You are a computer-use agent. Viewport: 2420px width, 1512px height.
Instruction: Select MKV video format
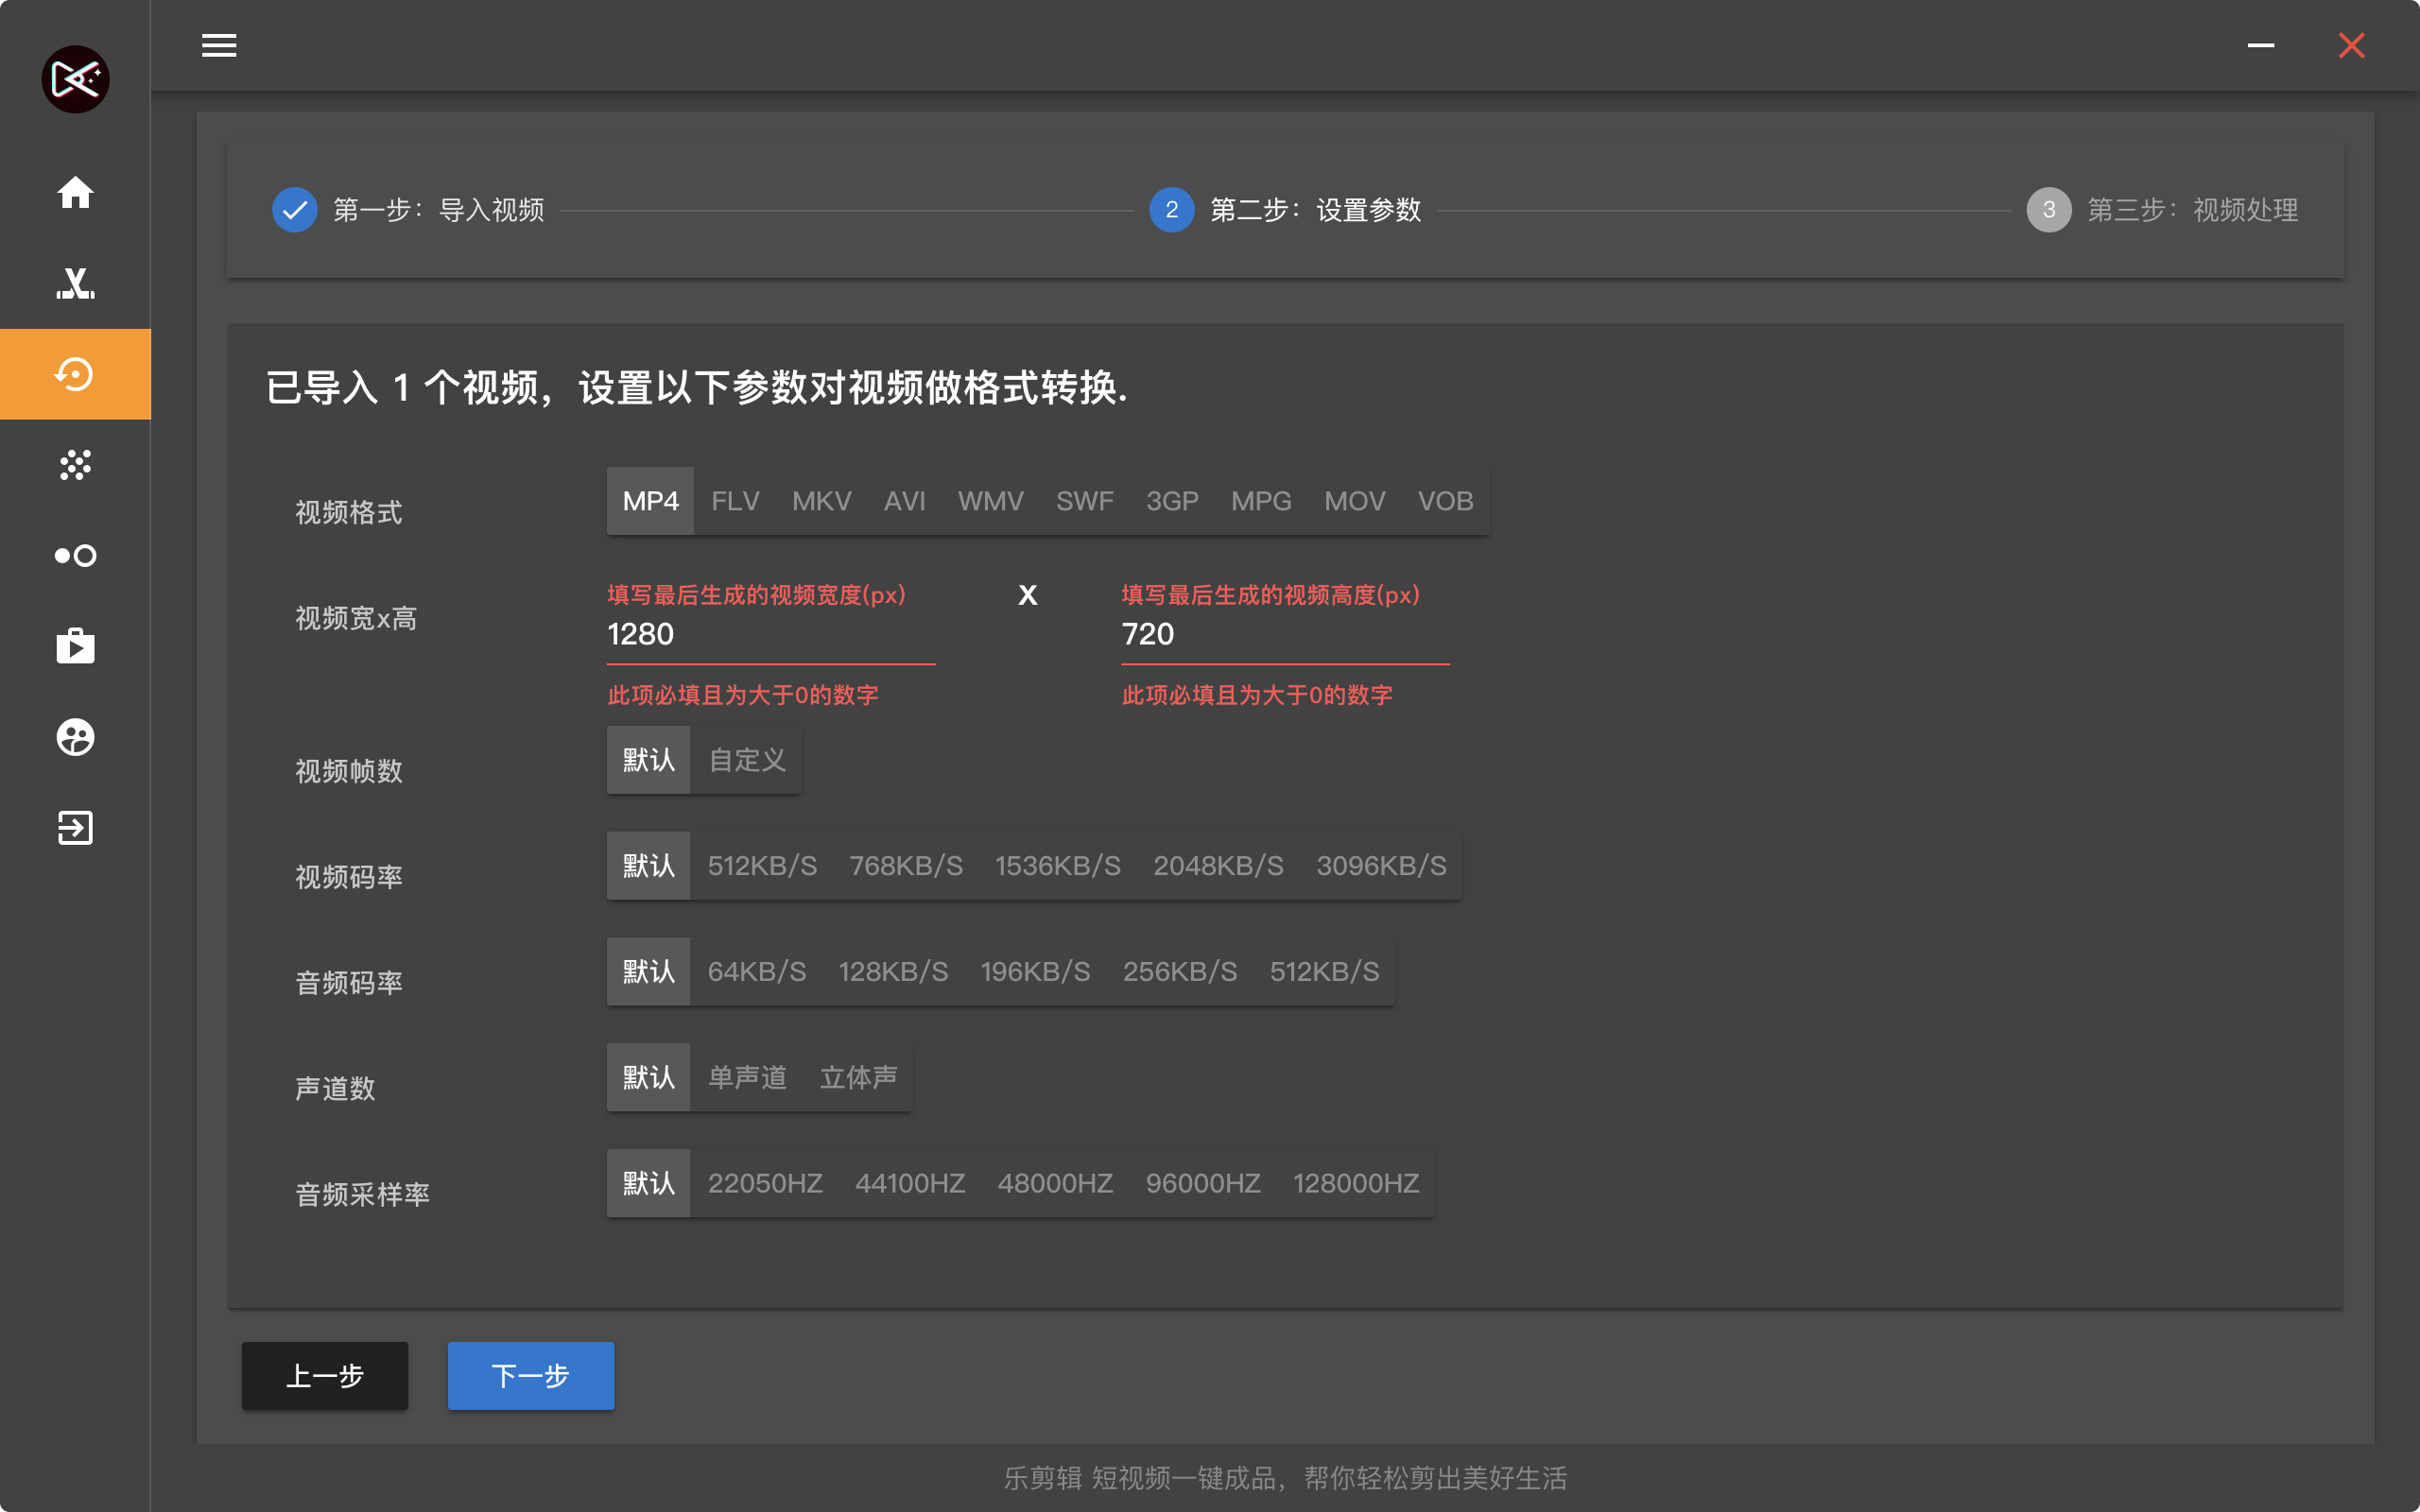pyautogui.click(x=821, y=501)
